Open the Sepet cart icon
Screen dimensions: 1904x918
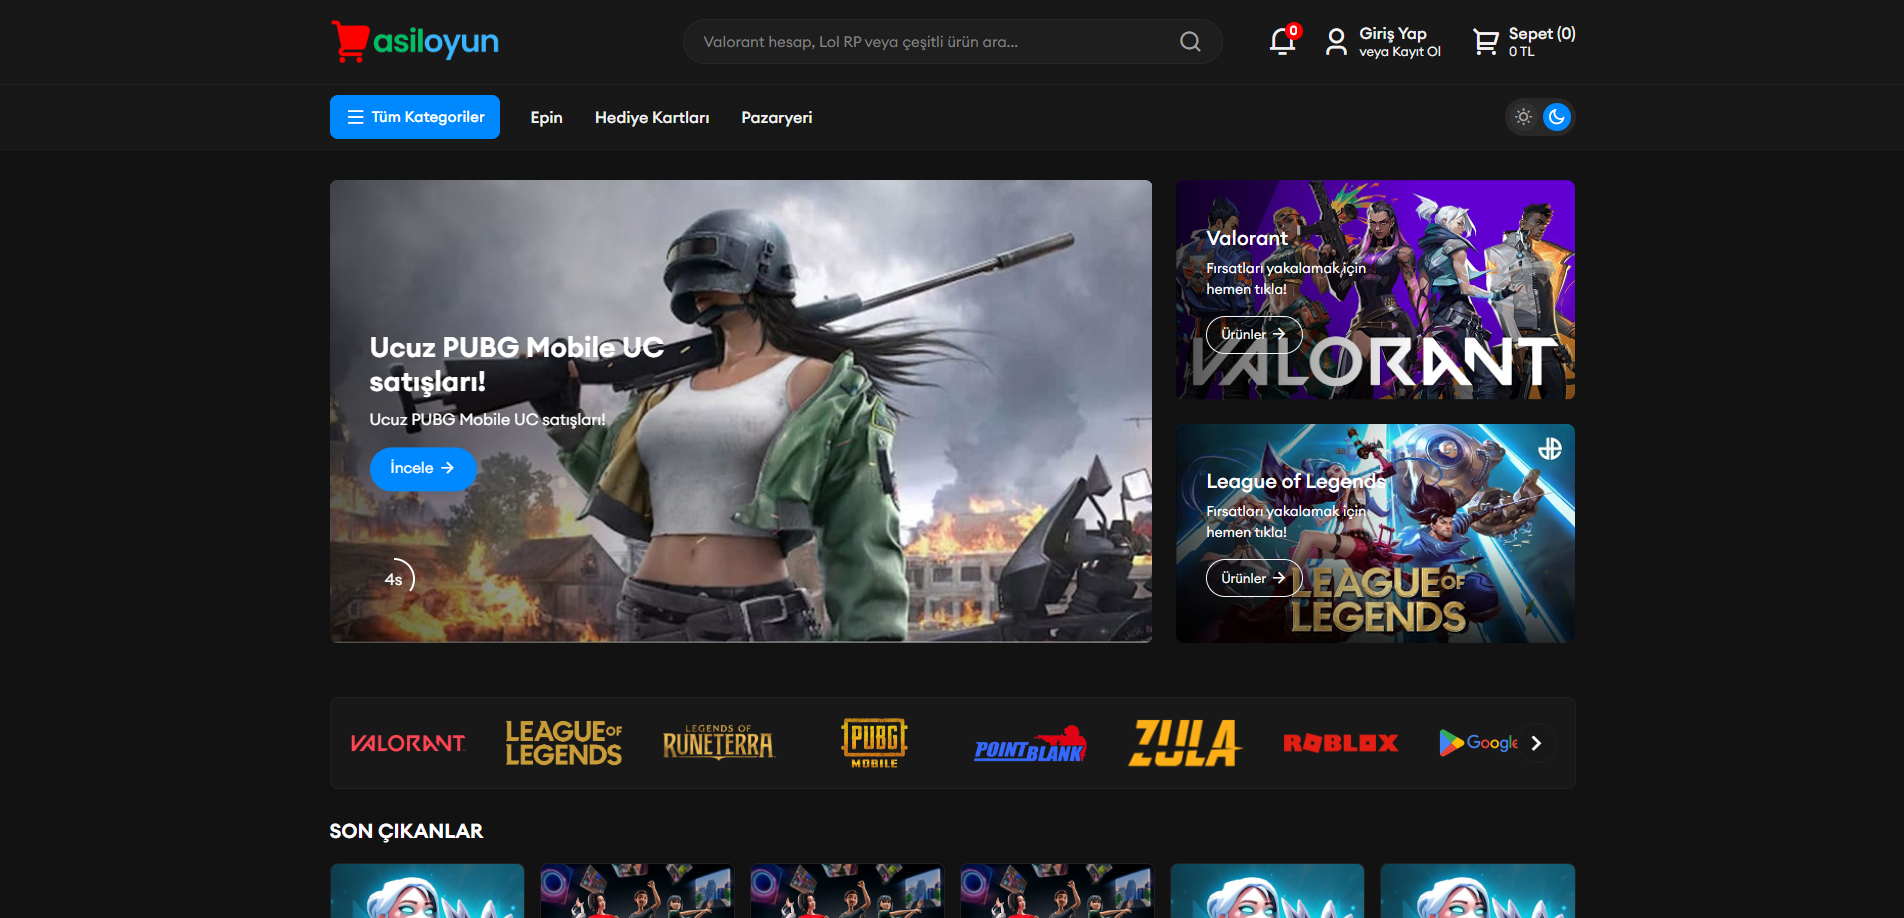(x=1486, y=42)
